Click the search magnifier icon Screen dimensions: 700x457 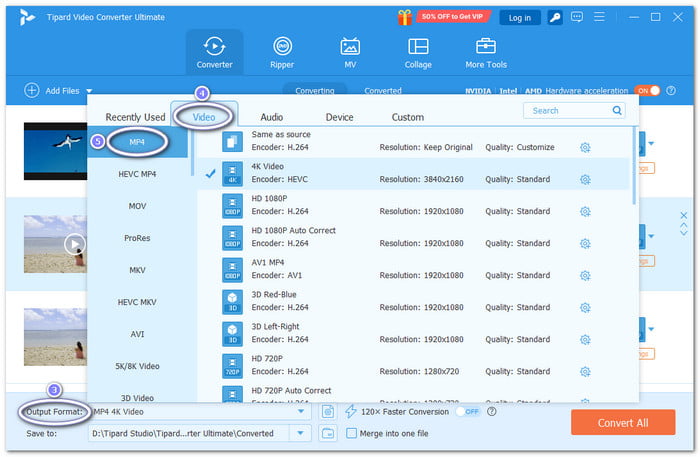coord(617,110)
